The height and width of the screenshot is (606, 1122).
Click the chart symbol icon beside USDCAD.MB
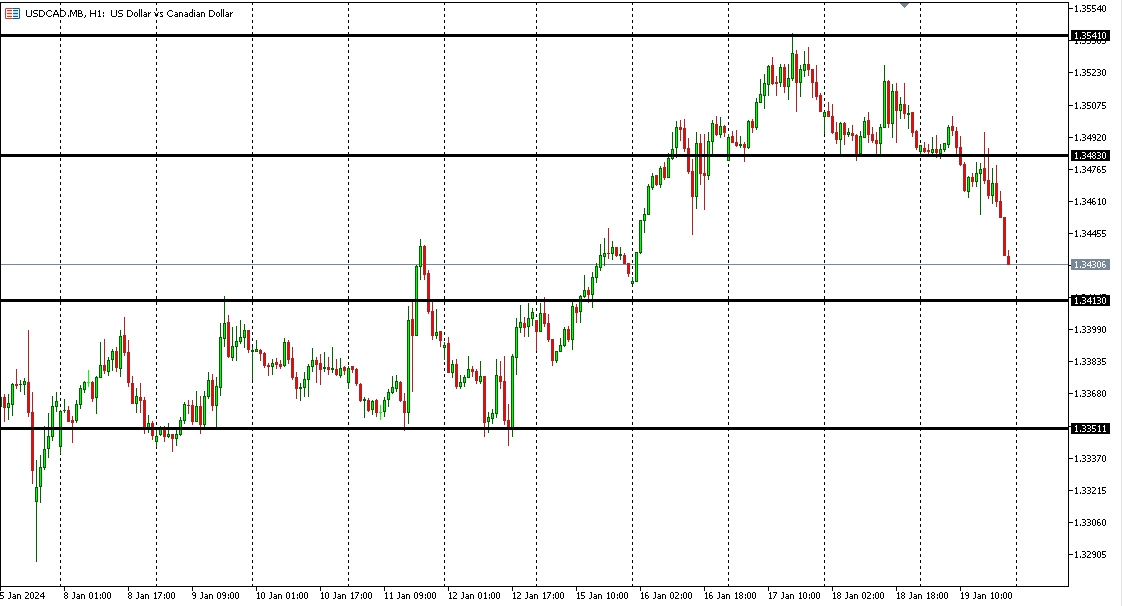coord(12,14)
